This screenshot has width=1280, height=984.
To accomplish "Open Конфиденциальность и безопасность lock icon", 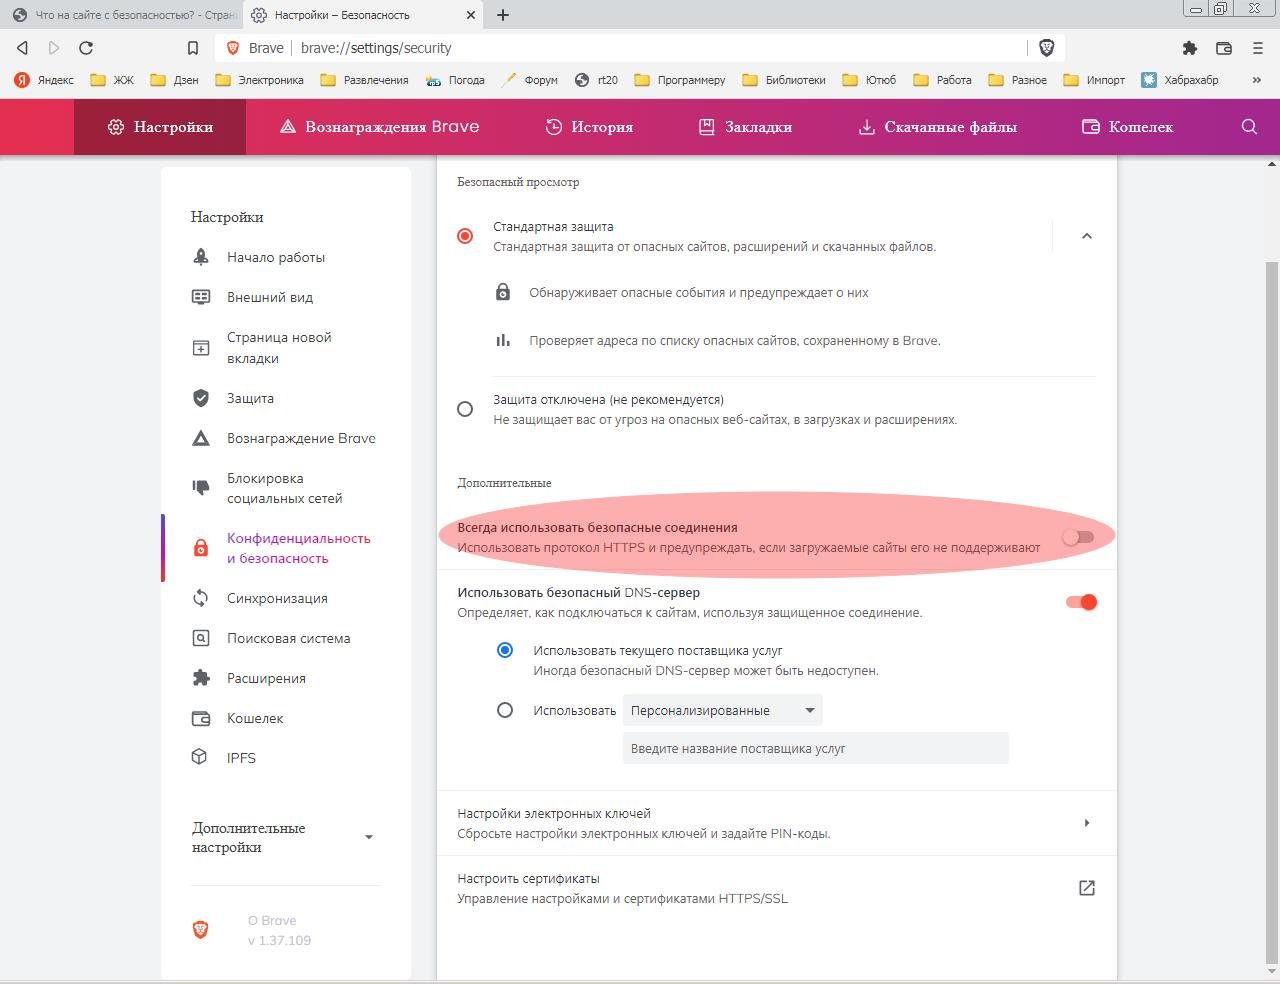I will [201, 548].
